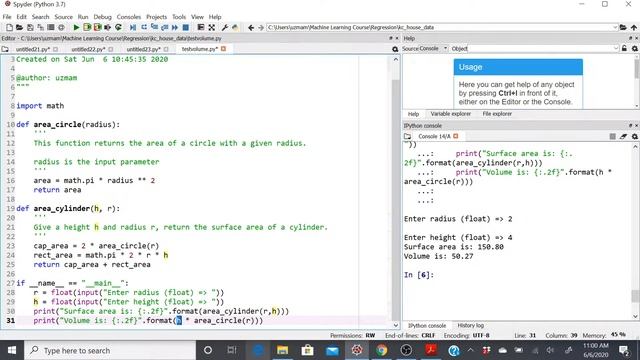640x360 pixels.
Task: Maximize the current pane
Action: (x=200, y=27)
